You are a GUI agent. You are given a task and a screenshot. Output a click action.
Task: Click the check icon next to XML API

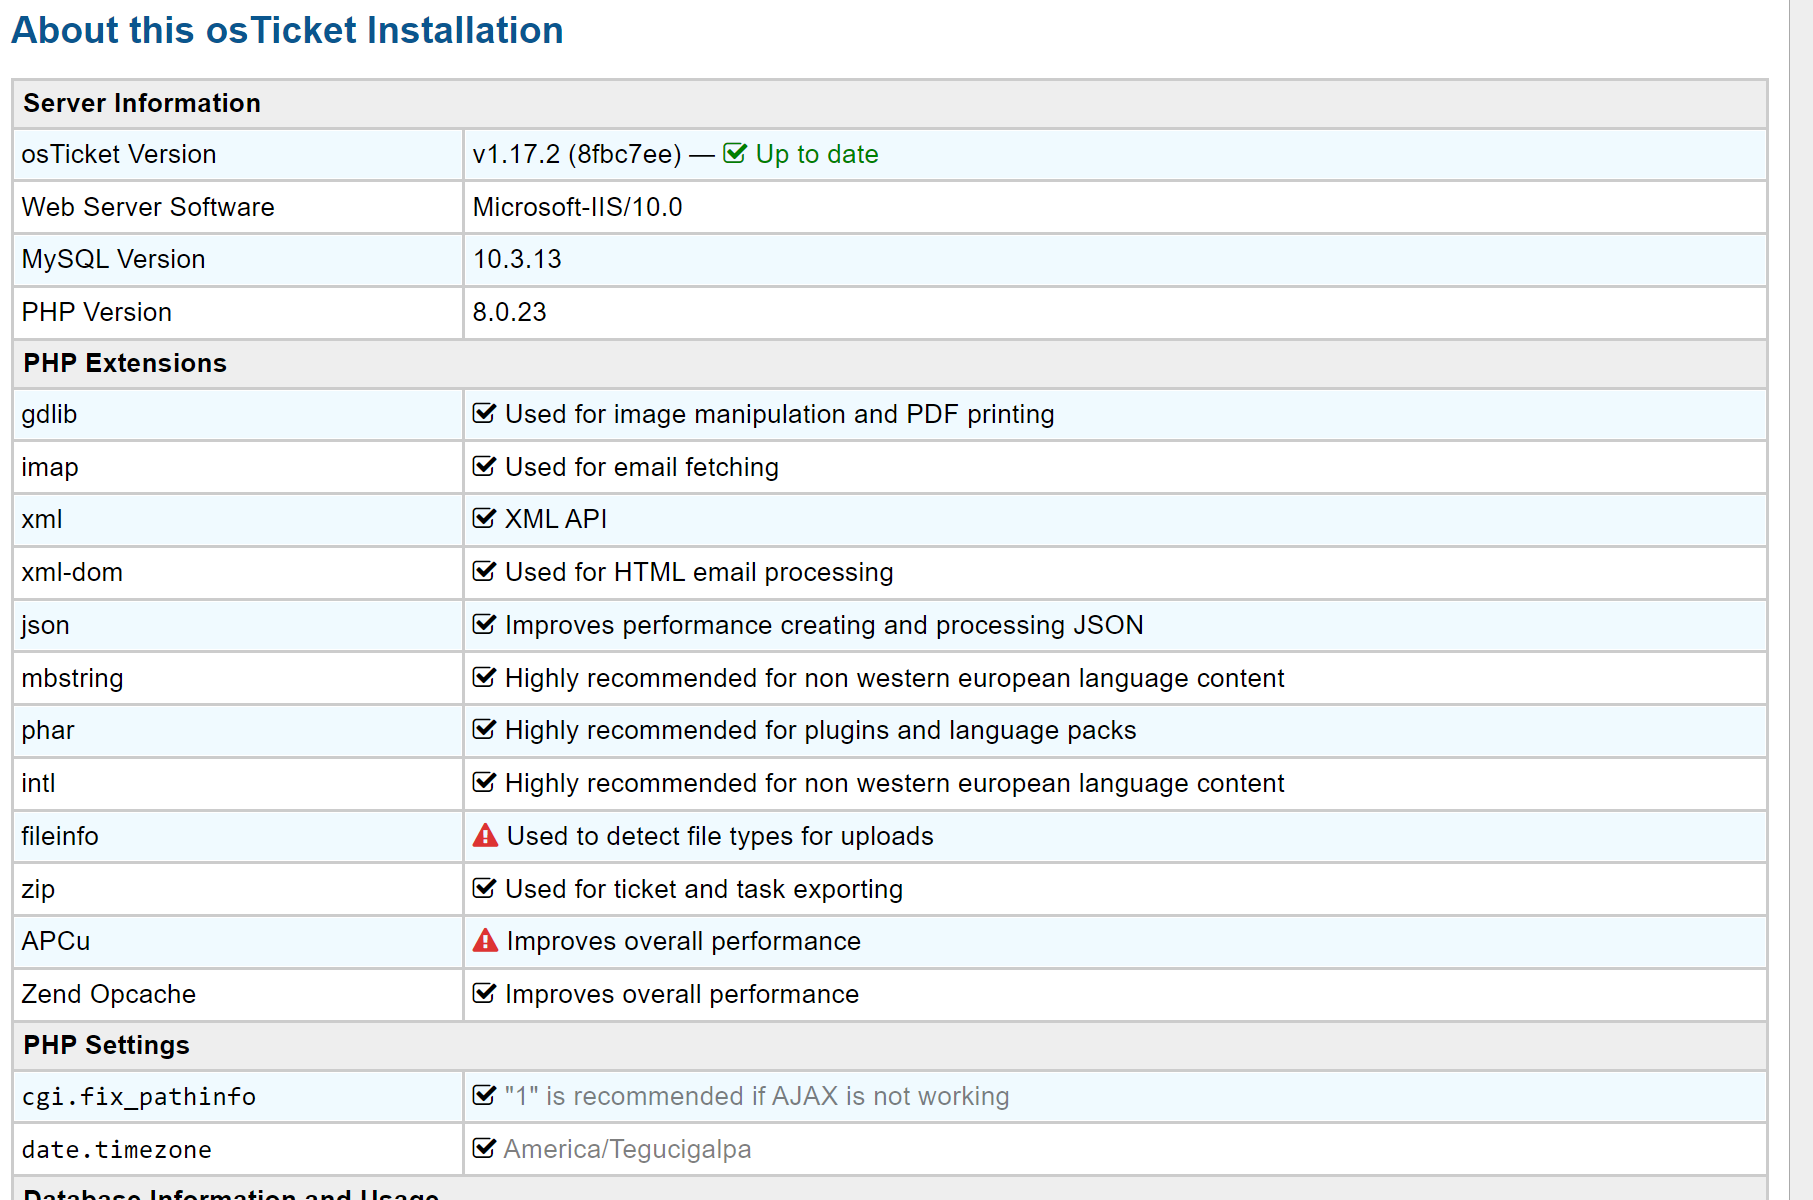(x=484, y=519)
